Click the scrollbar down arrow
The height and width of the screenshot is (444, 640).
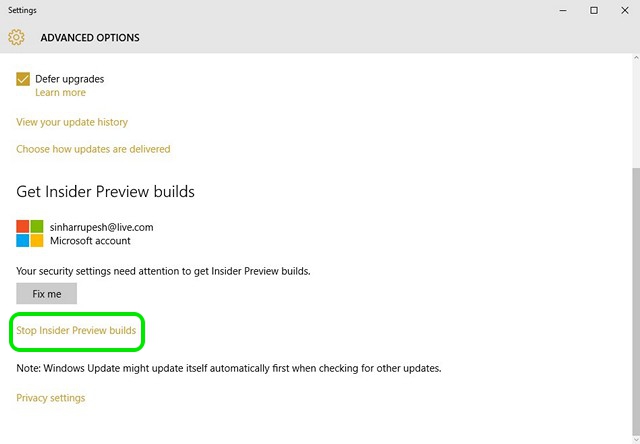[x=636, y=440]
